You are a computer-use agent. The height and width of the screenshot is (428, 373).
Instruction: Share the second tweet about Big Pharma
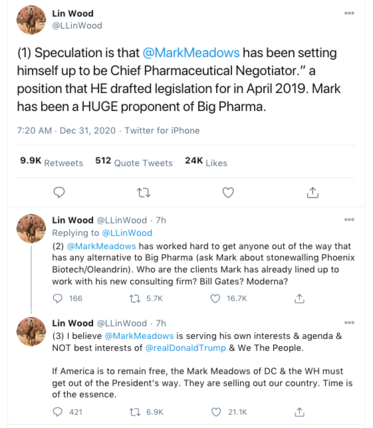pos(299,298)
